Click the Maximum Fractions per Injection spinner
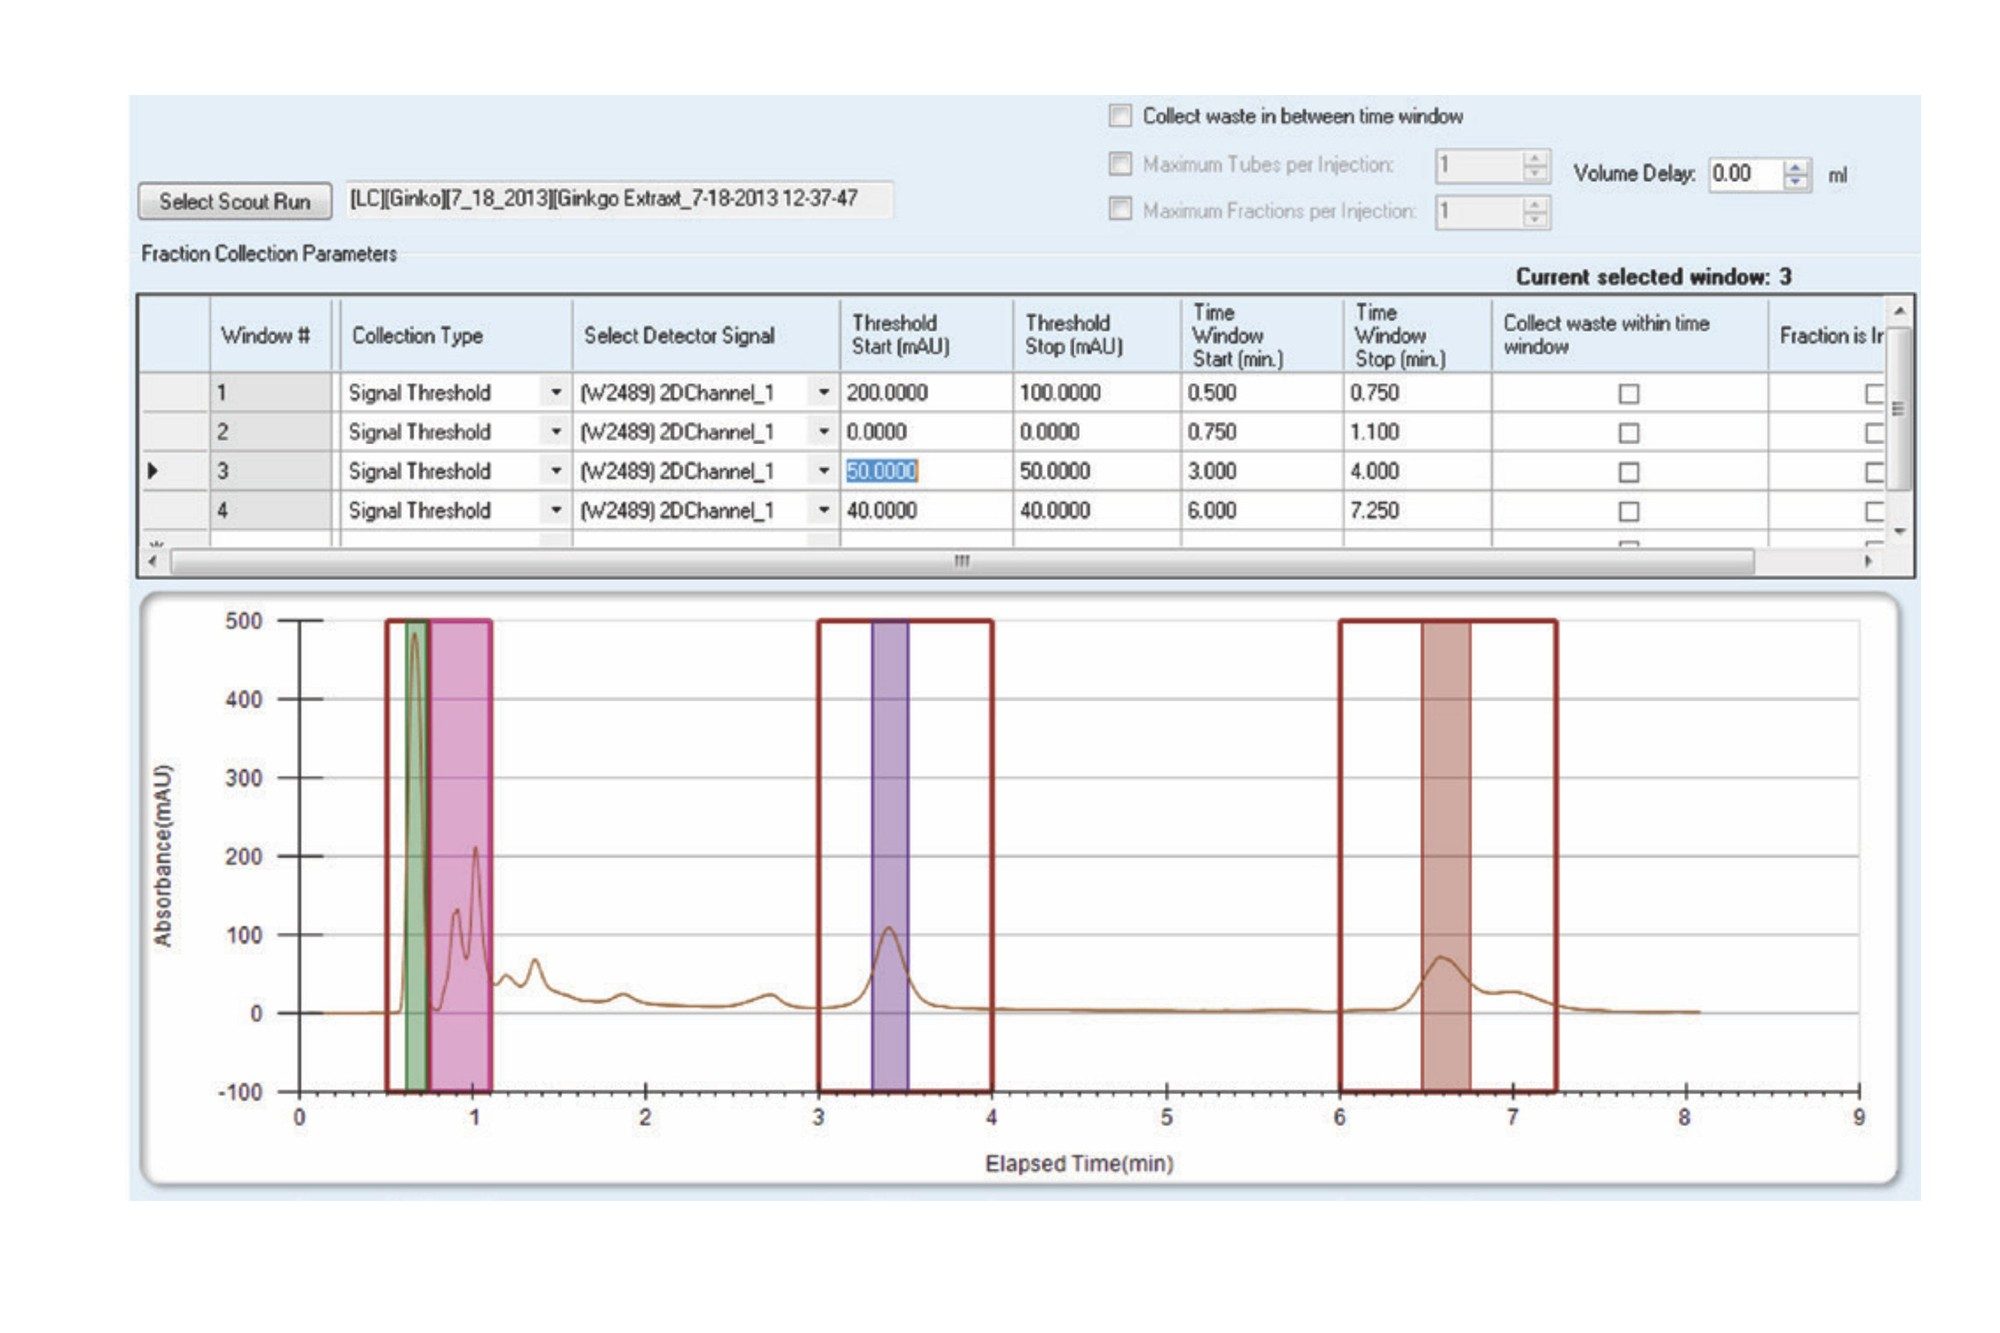The height and width of the screenshot is (1333, 2000). point(1535,211)
